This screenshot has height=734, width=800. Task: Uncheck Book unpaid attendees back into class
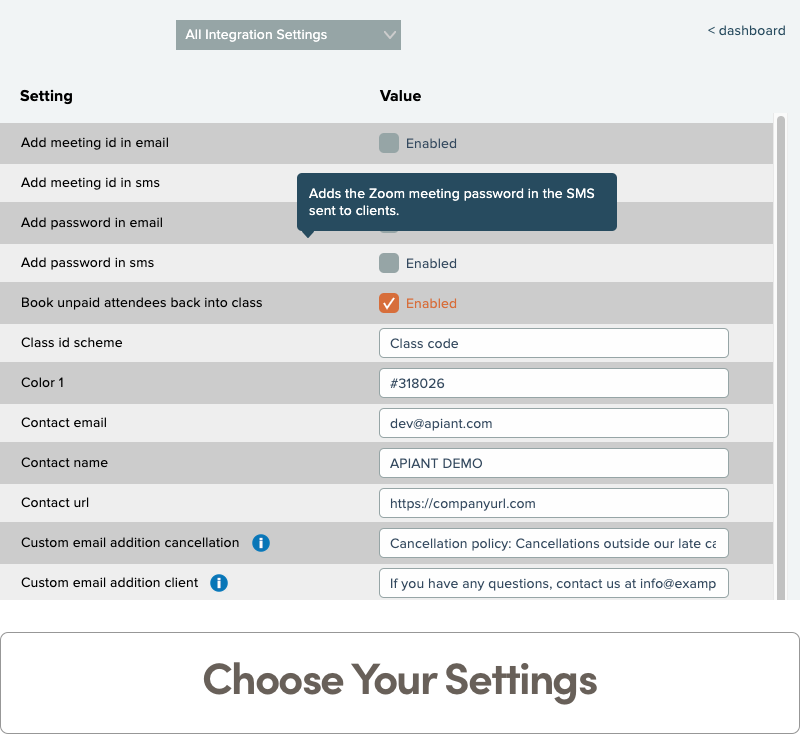click(389, 303)
